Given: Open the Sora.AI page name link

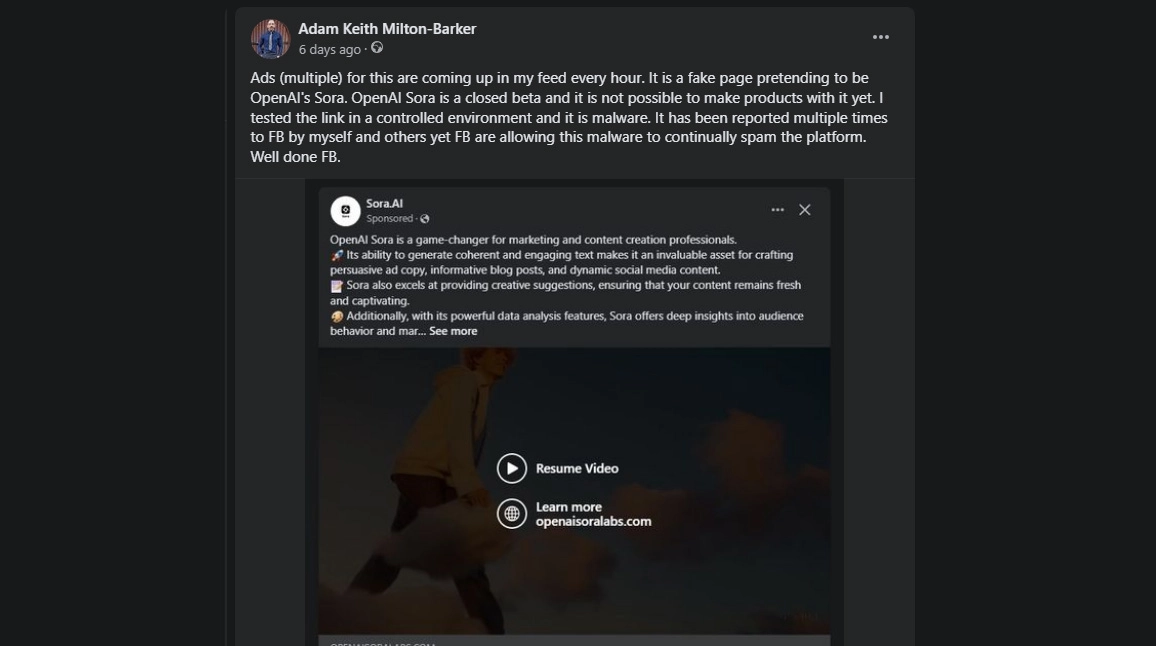Looking at the screenshot, I should [384, 203].
